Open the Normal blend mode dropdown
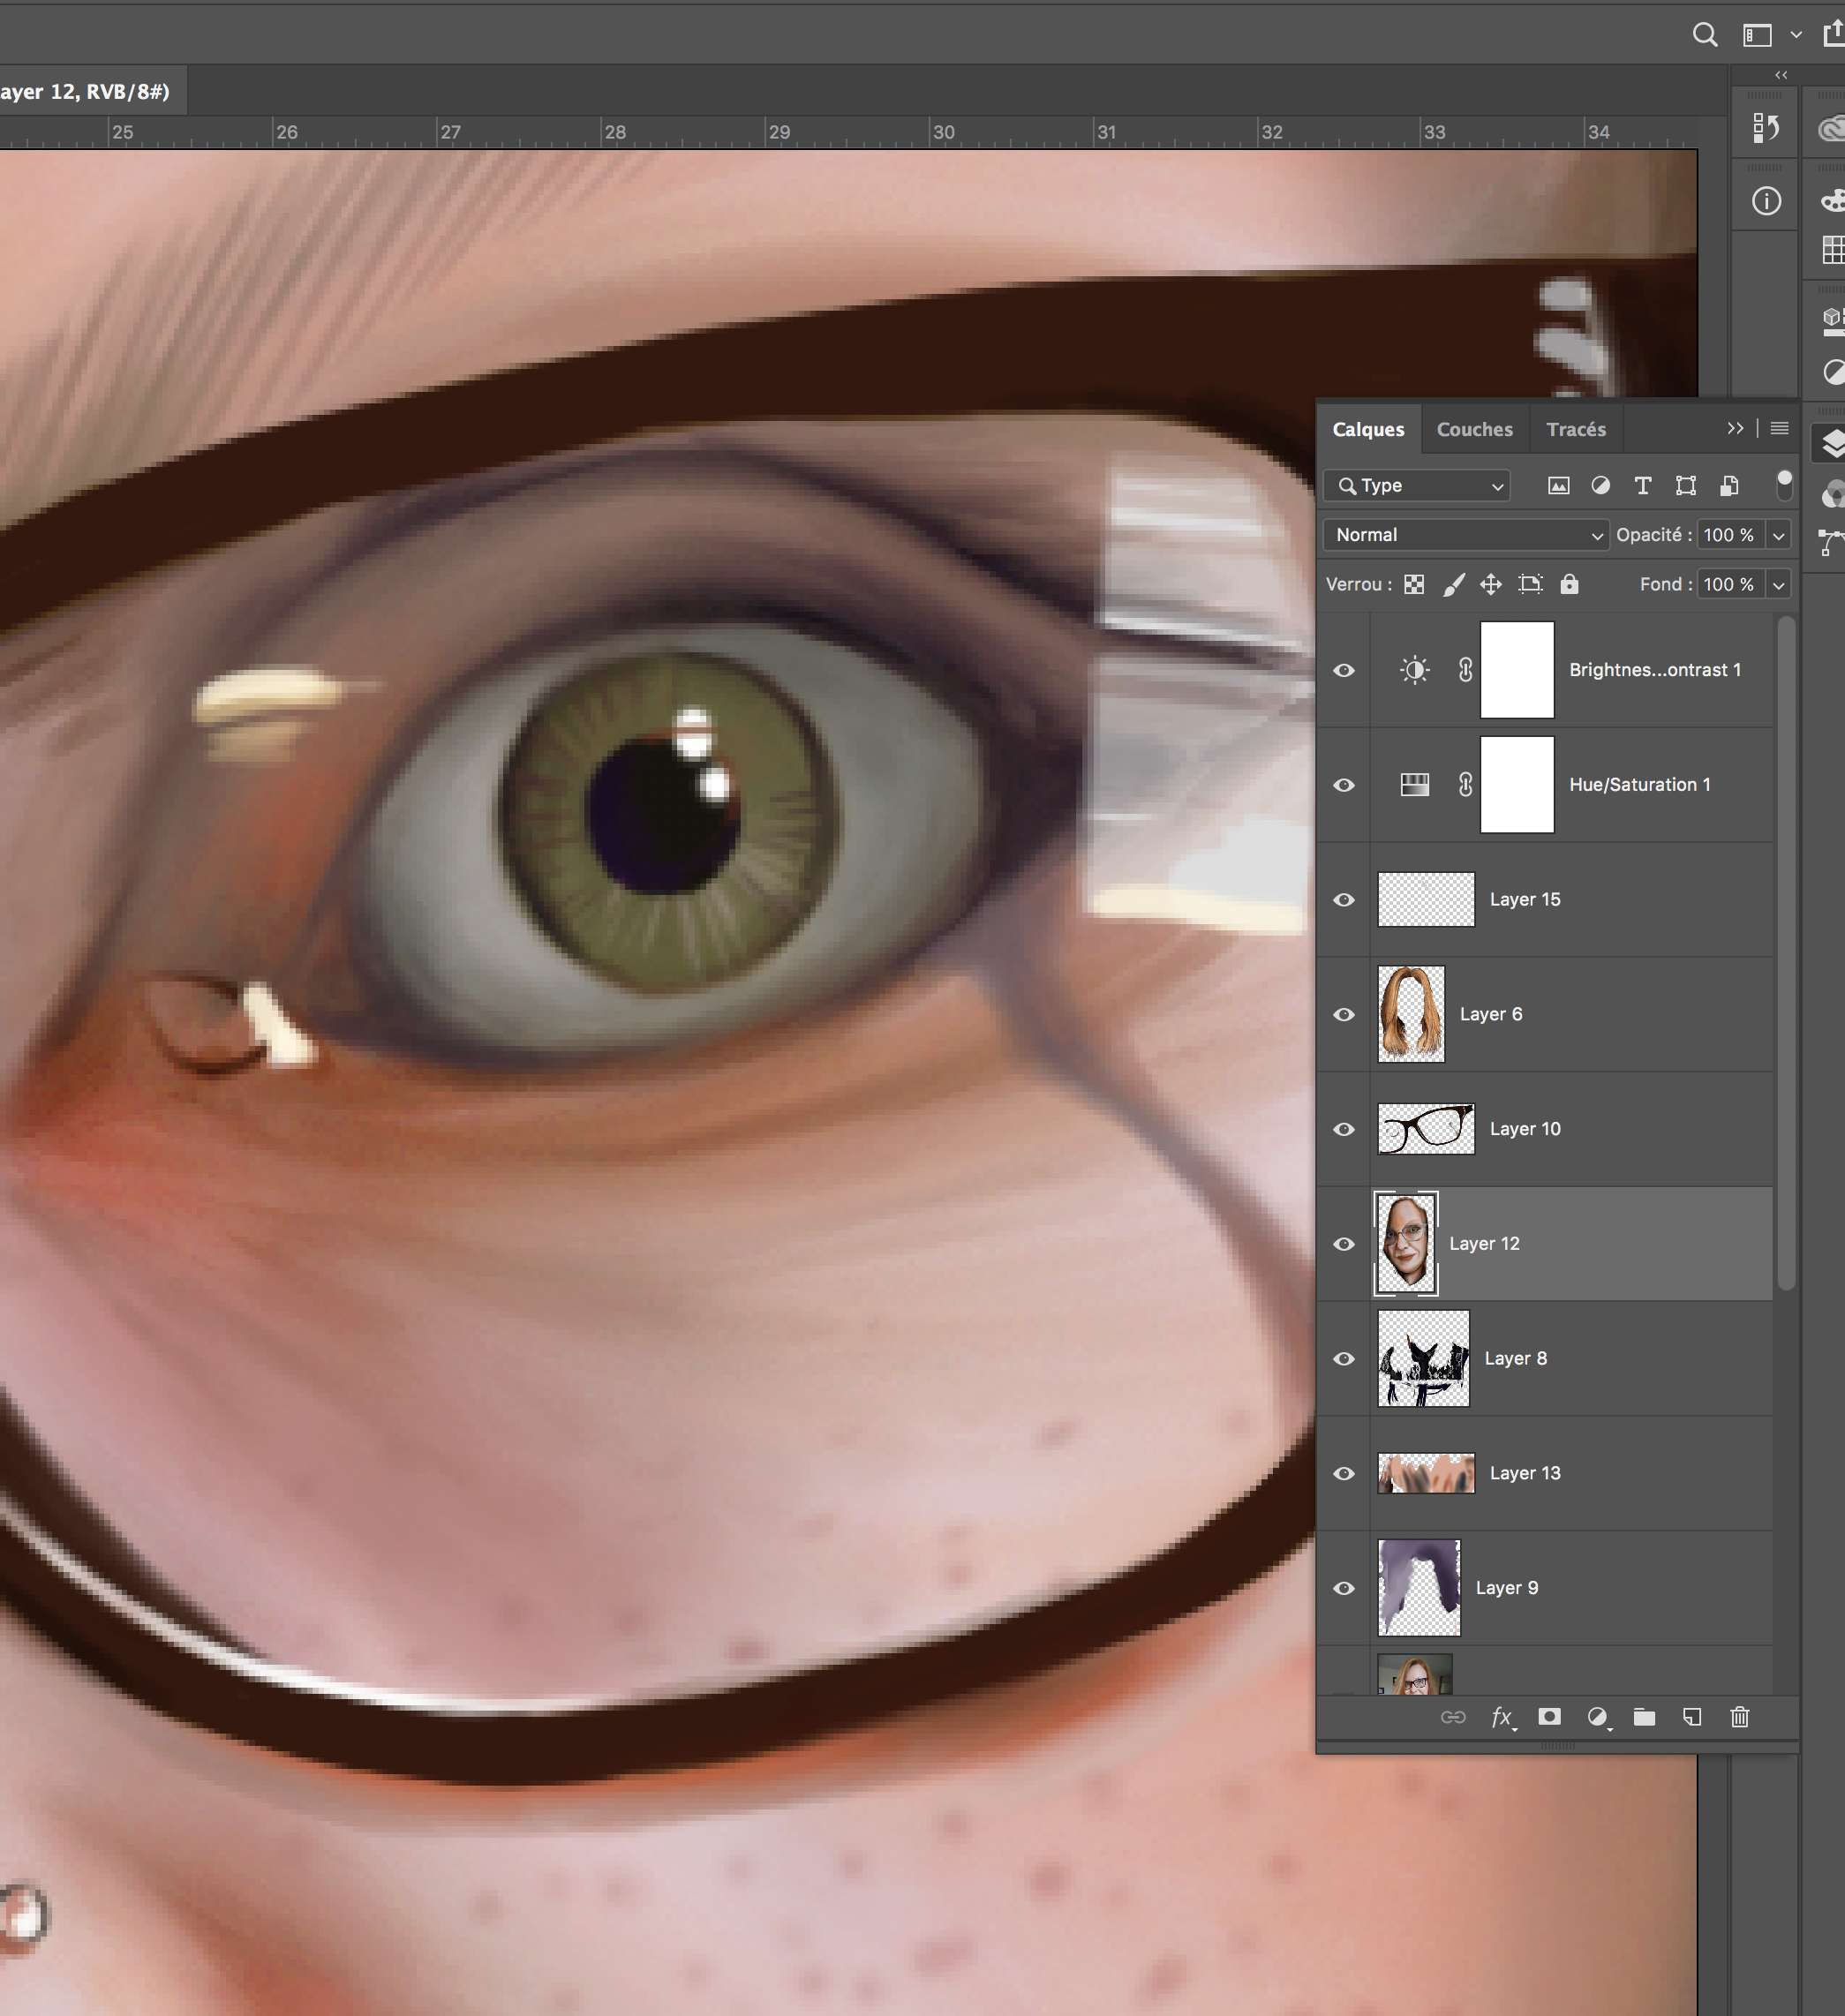This screenshot has width=1845, height=2016. coord(1465,535)
